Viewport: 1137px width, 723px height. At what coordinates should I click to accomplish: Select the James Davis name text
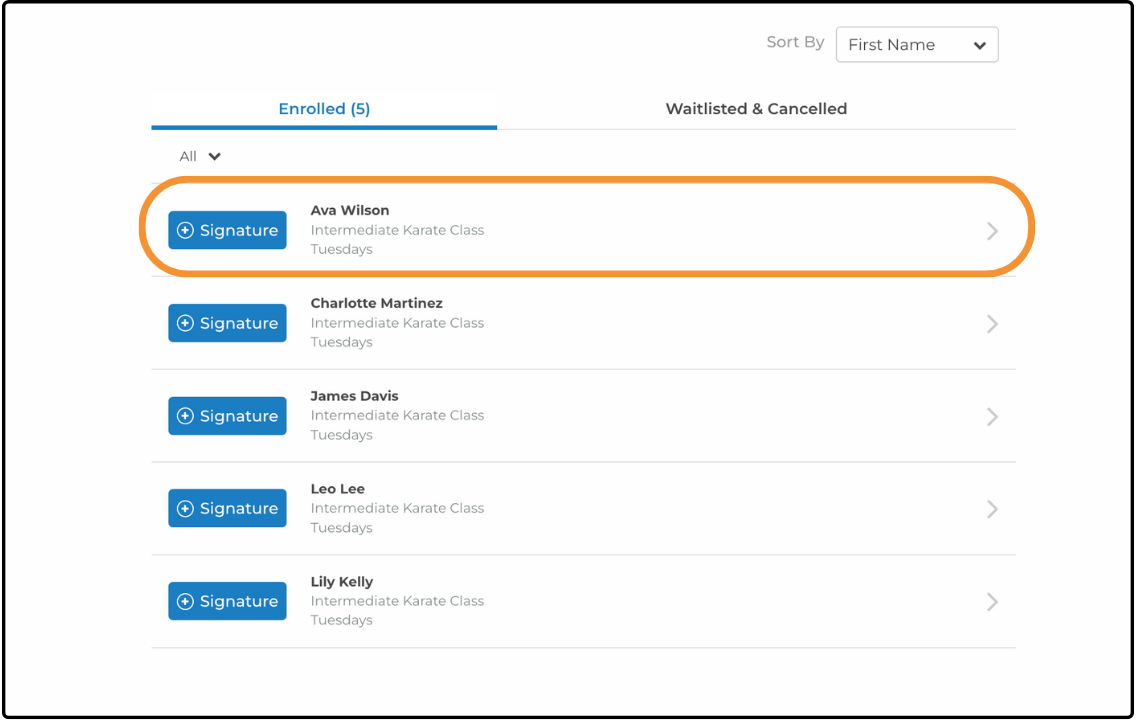(355, 396)
